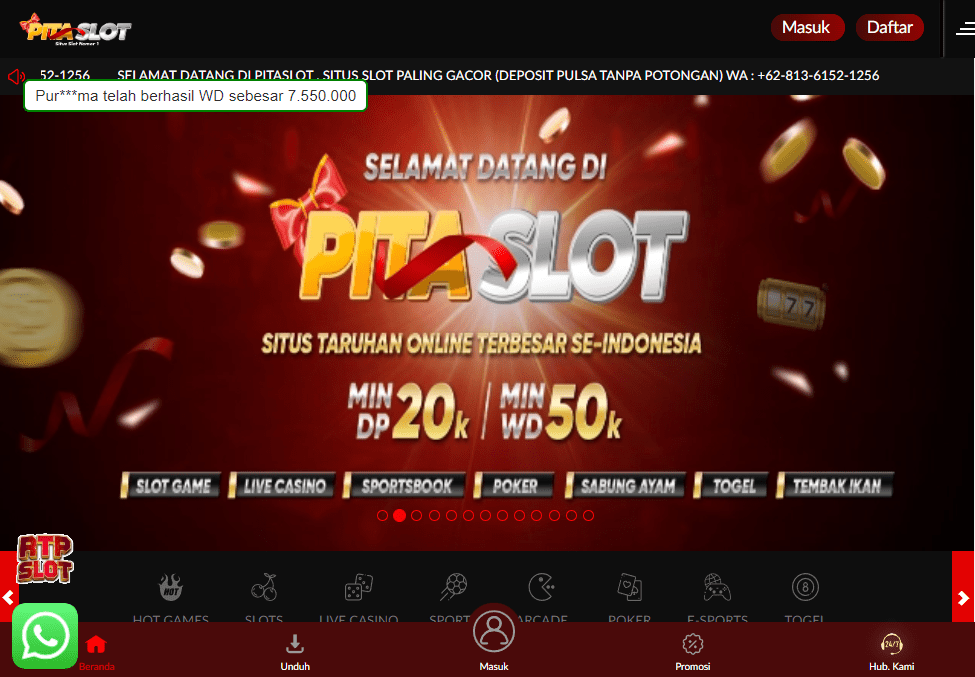Open the E-Sports gamepad icon
The image size is (975, 677).
pyautogui.click(x=717, y=587)
